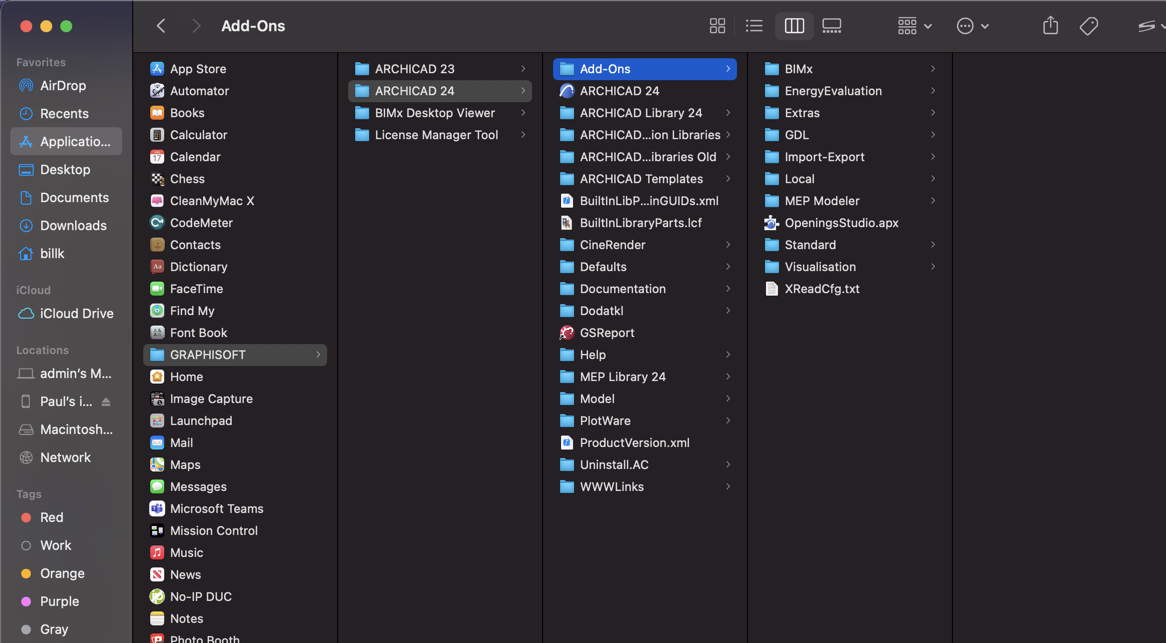Select admin's Mac in Locations

coord(66,374)
